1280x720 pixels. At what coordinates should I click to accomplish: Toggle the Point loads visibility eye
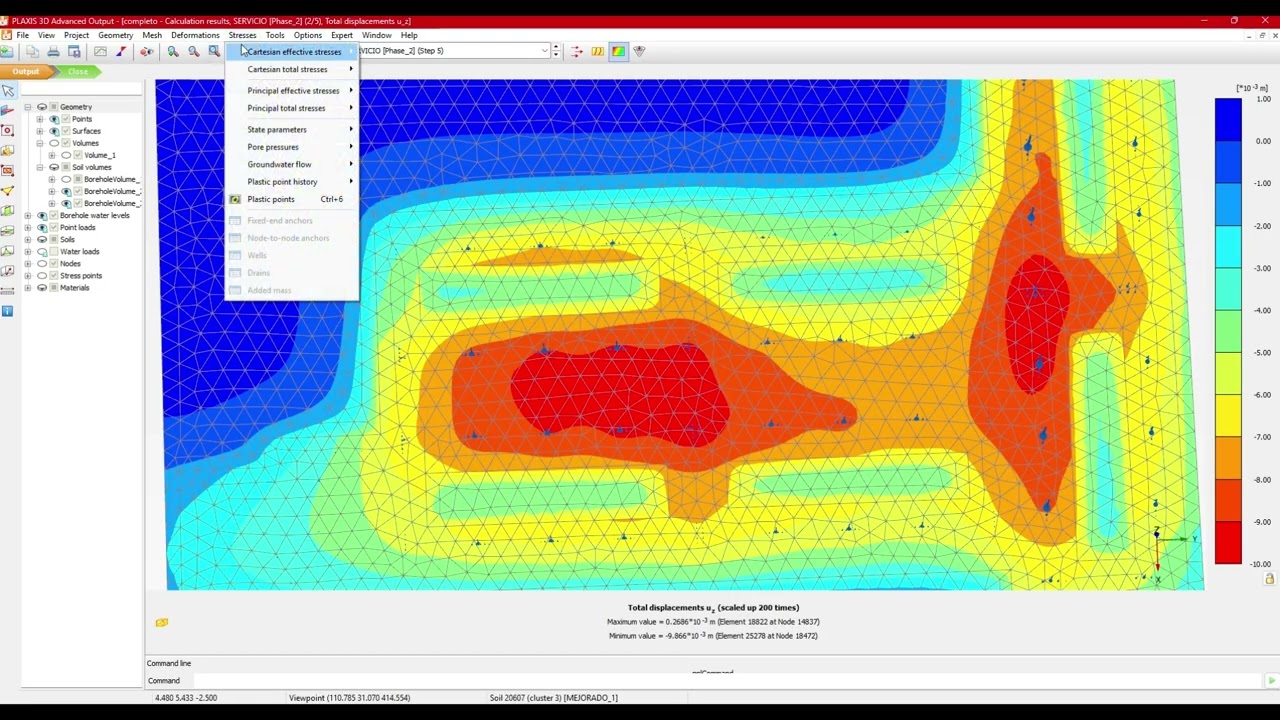coord(42,227)
